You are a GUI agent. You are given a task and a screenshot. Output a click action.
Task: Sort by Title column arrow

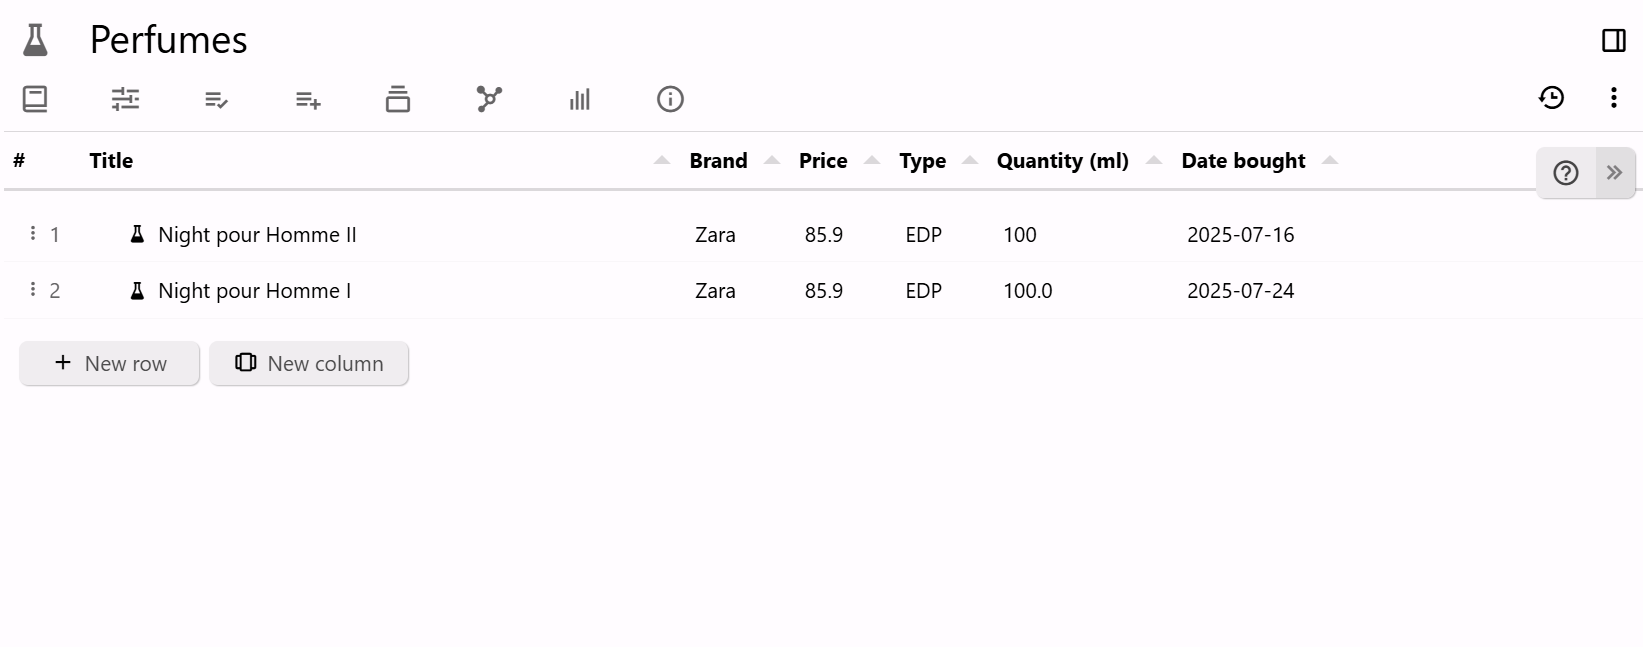pyautogui.click(x=662, y=161)
